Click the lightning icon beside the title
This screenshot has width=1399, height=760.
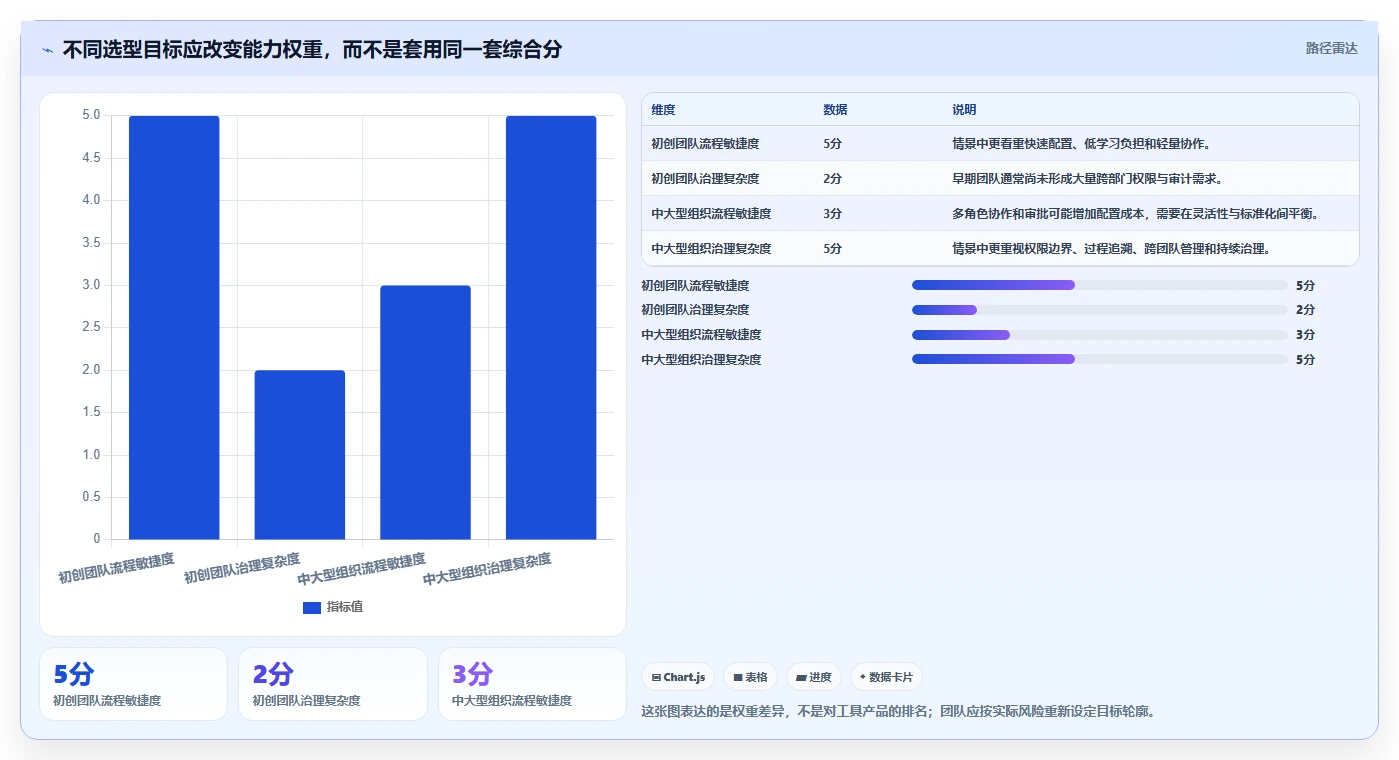point(48,50)
